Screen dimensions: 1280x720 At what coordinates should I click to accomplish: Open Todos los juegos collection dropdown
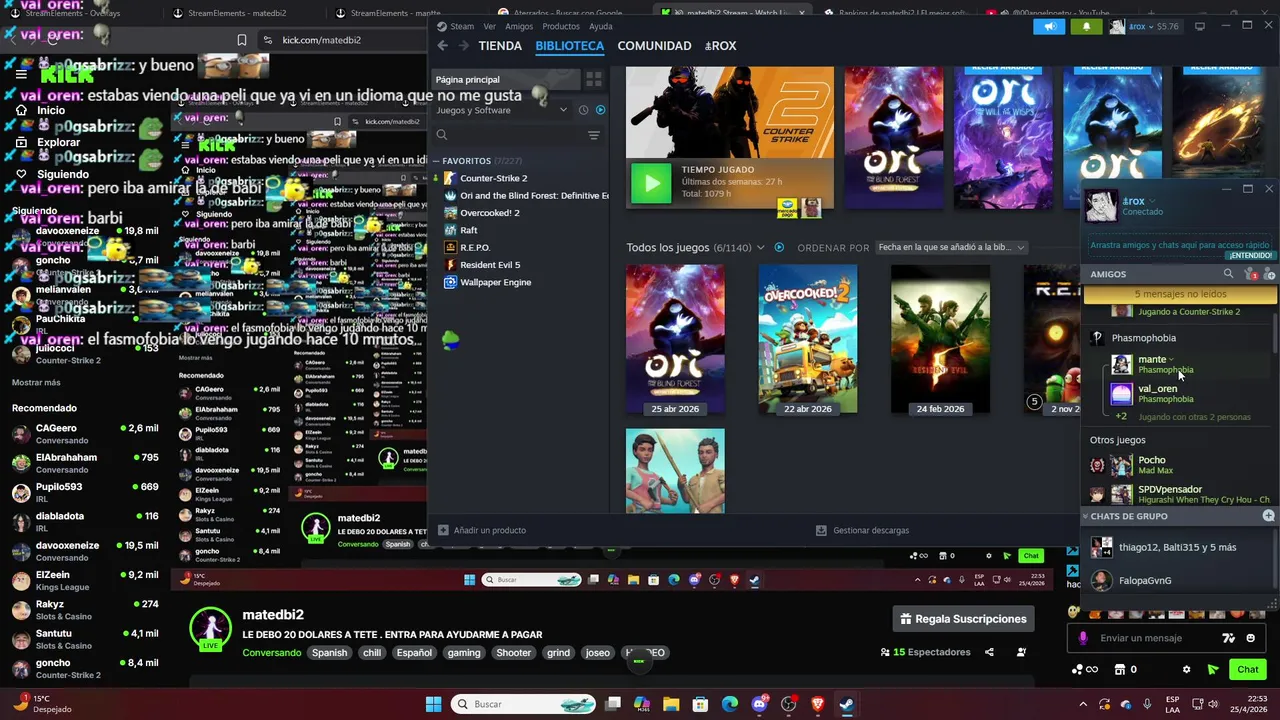(x=760, y=247)
